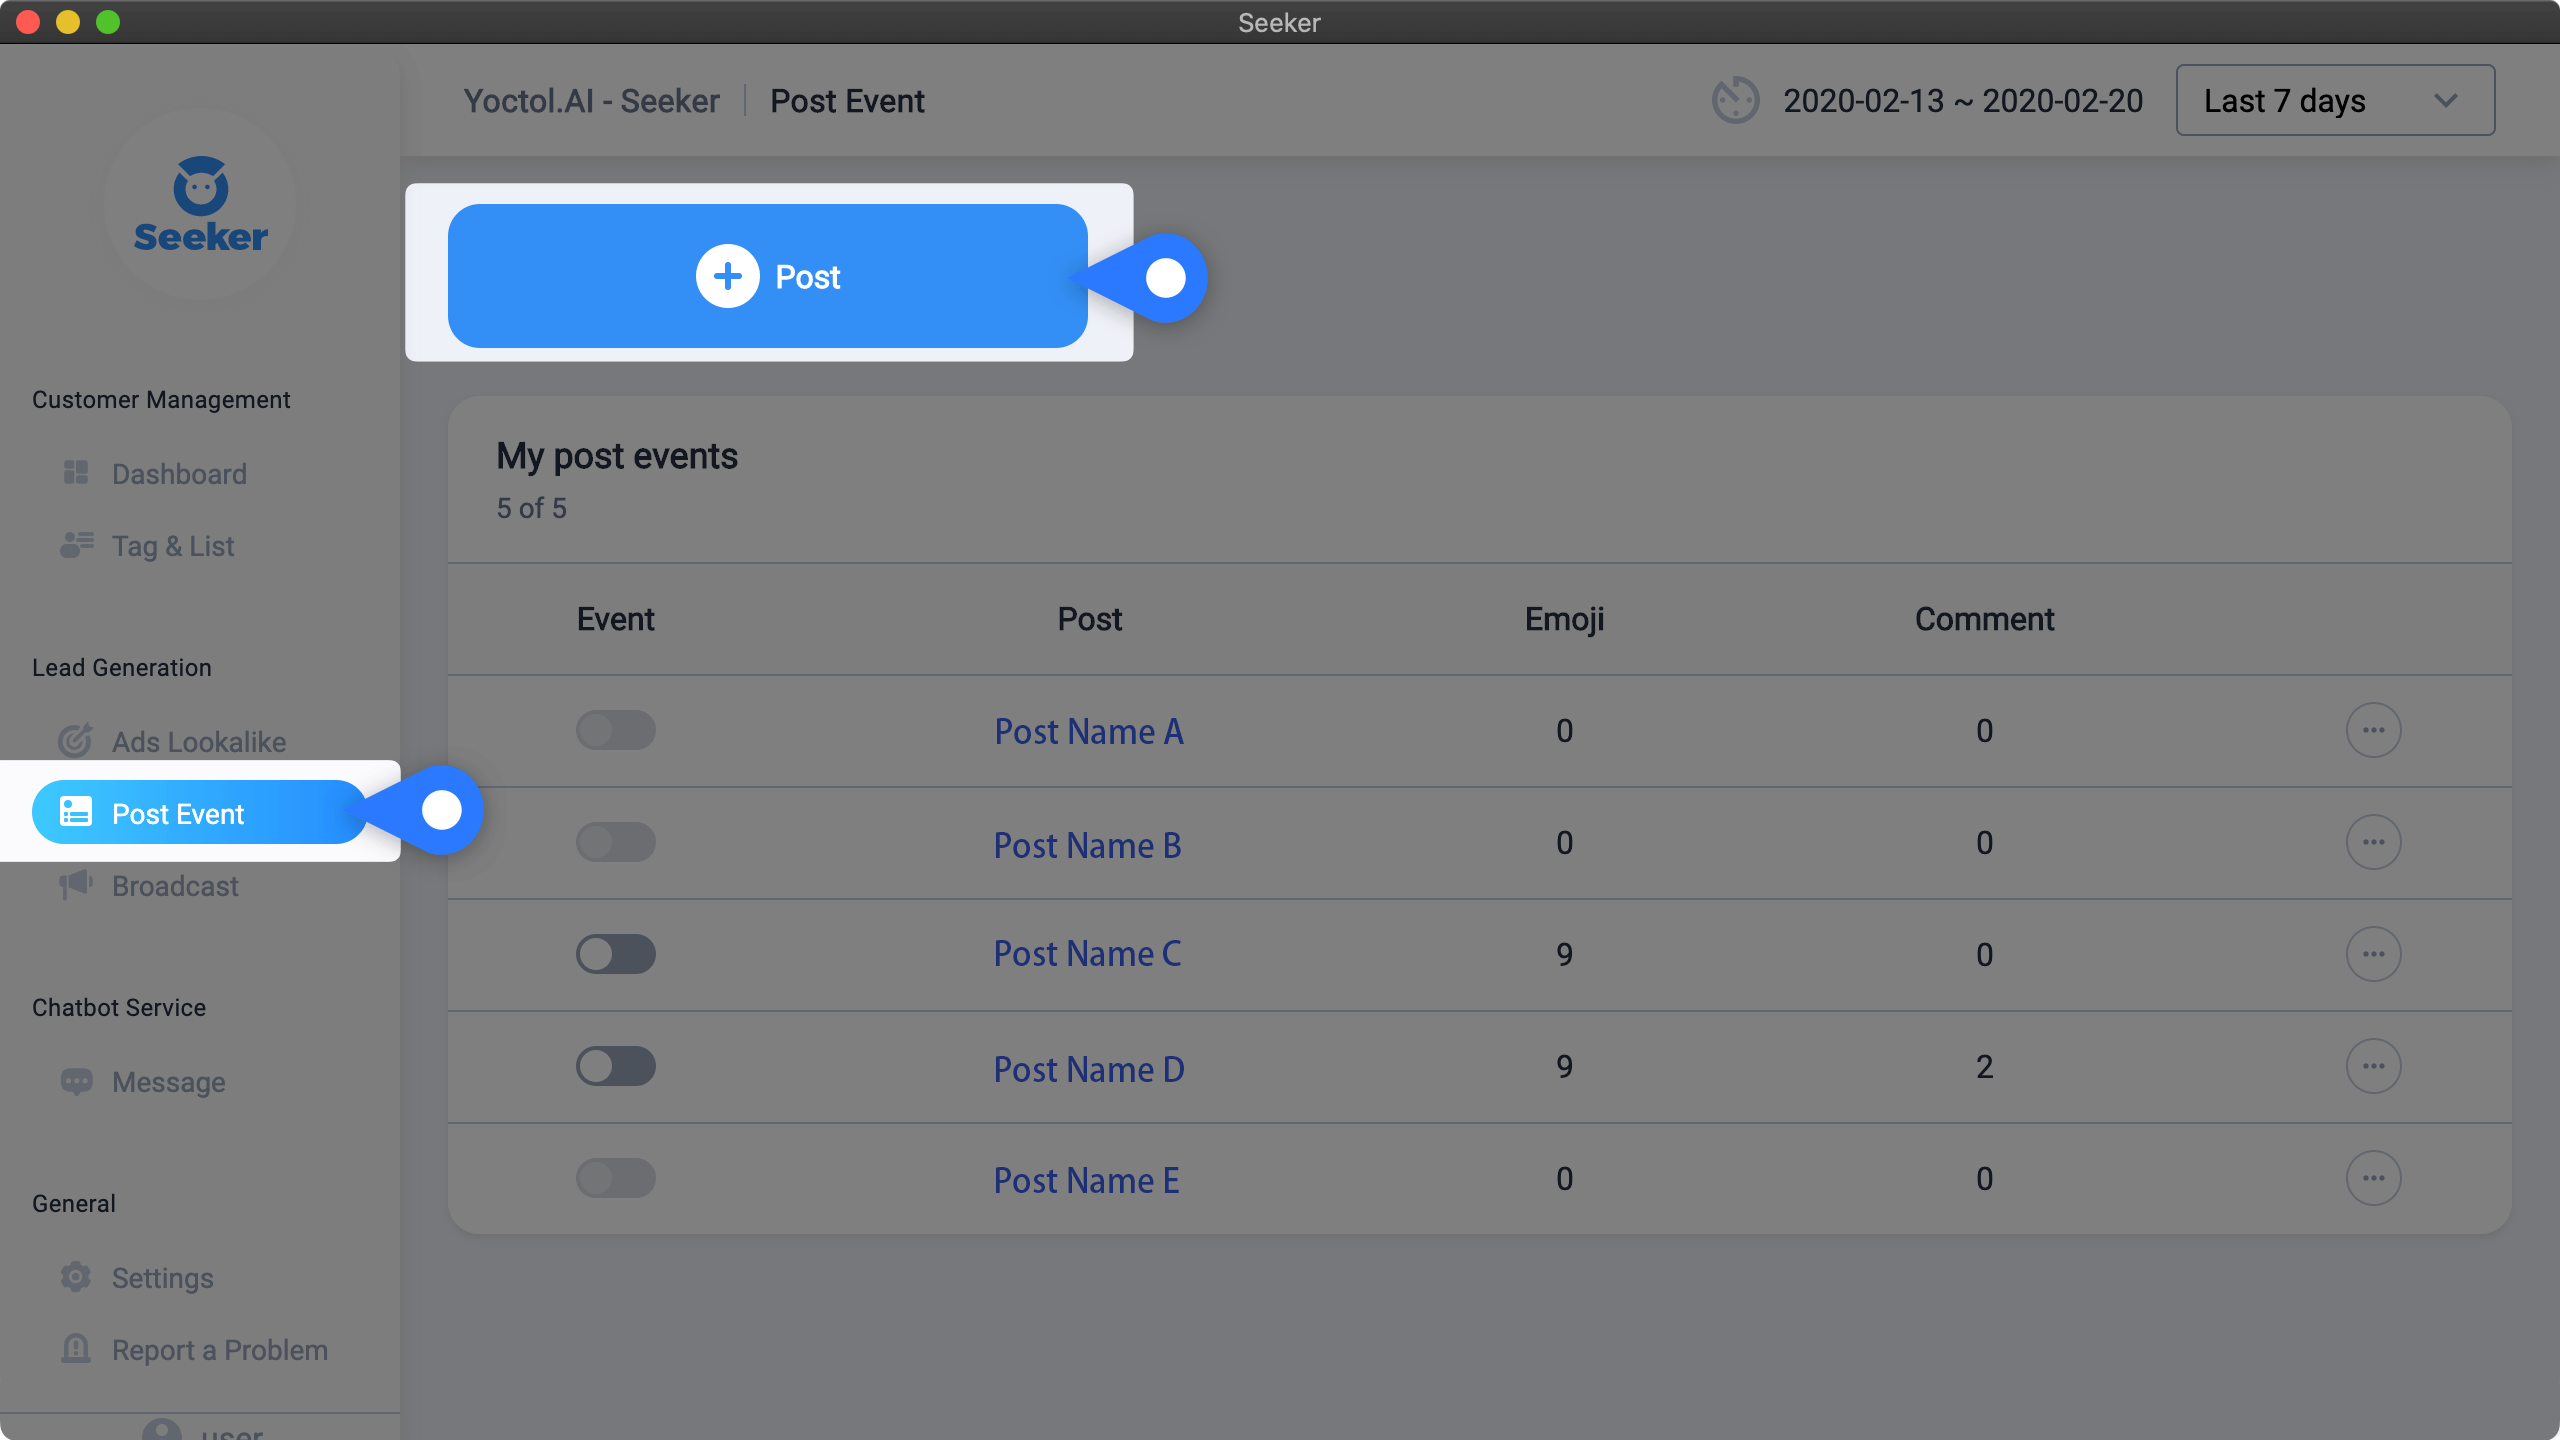
Task: Click the Dashboard grid icon
Action: (x=76, y=473)
